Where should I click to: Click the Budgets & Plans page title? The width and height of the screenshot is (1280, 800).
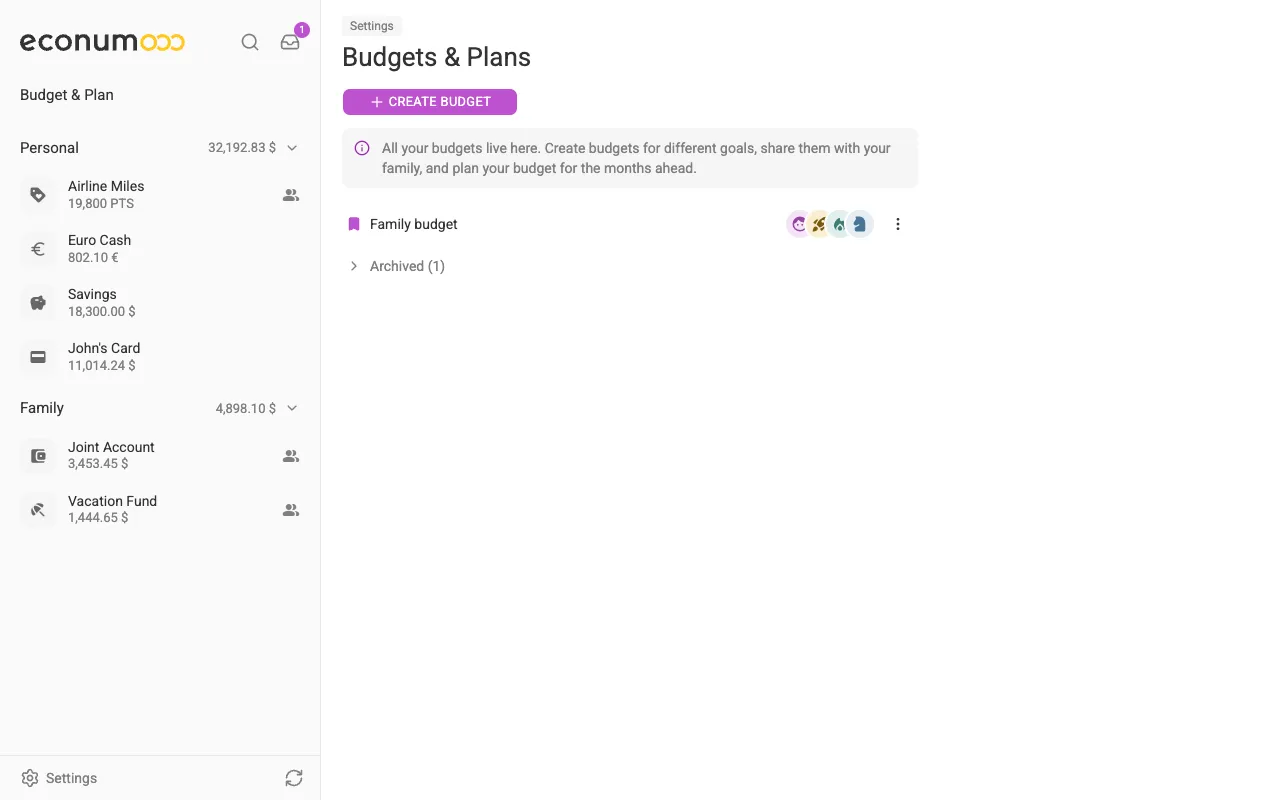click(x=436, y=57)
